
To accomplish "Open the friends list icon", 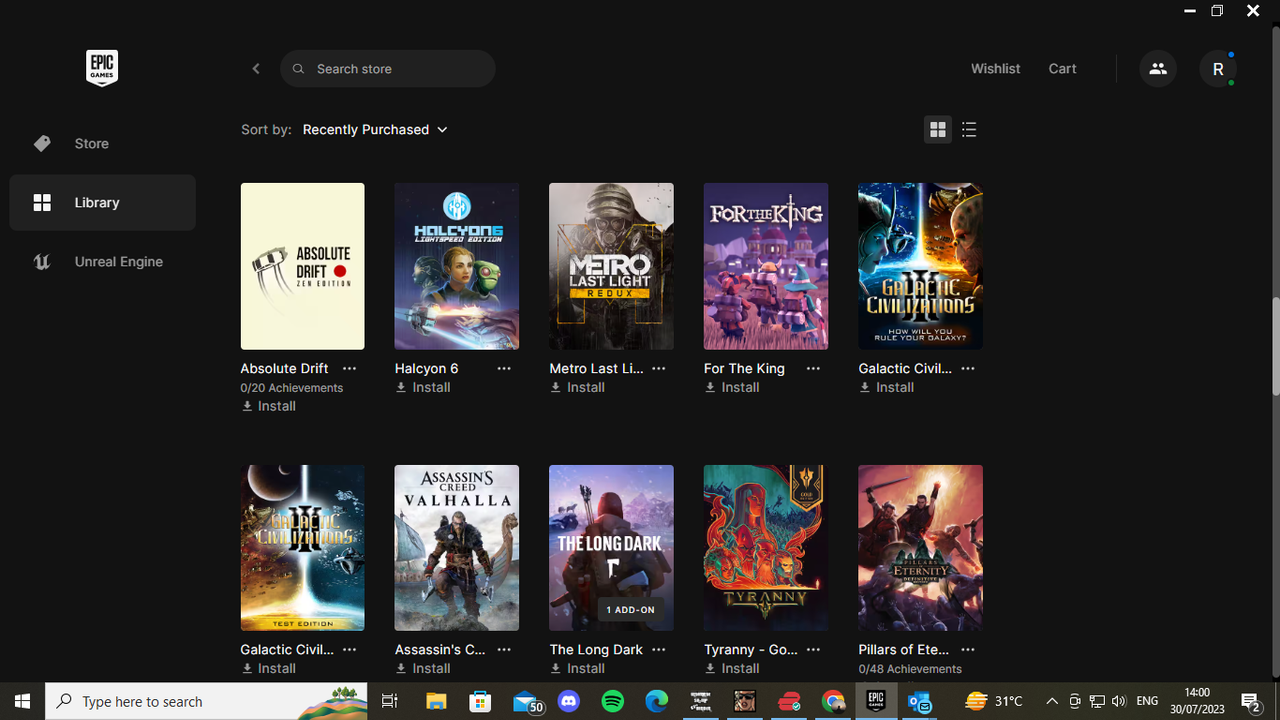I will [1158, 69].
